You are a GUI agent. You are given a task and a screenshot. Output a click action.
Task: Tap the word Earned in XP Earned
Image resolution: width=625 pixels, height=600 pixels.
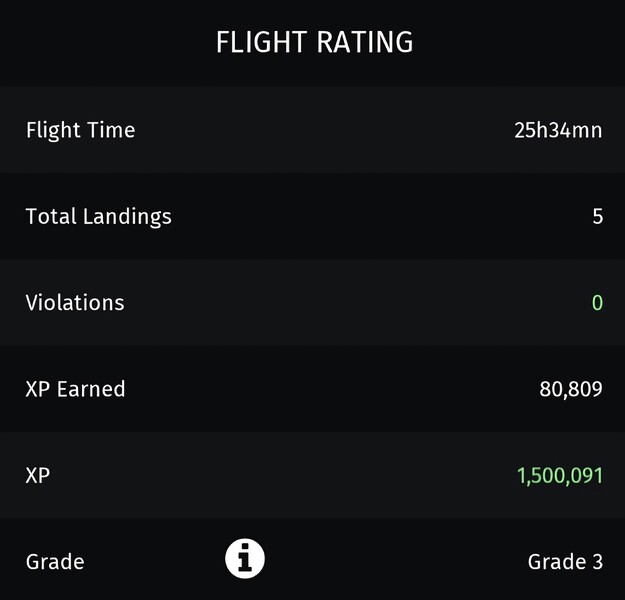pyautogui.click(x=91, y=389)
